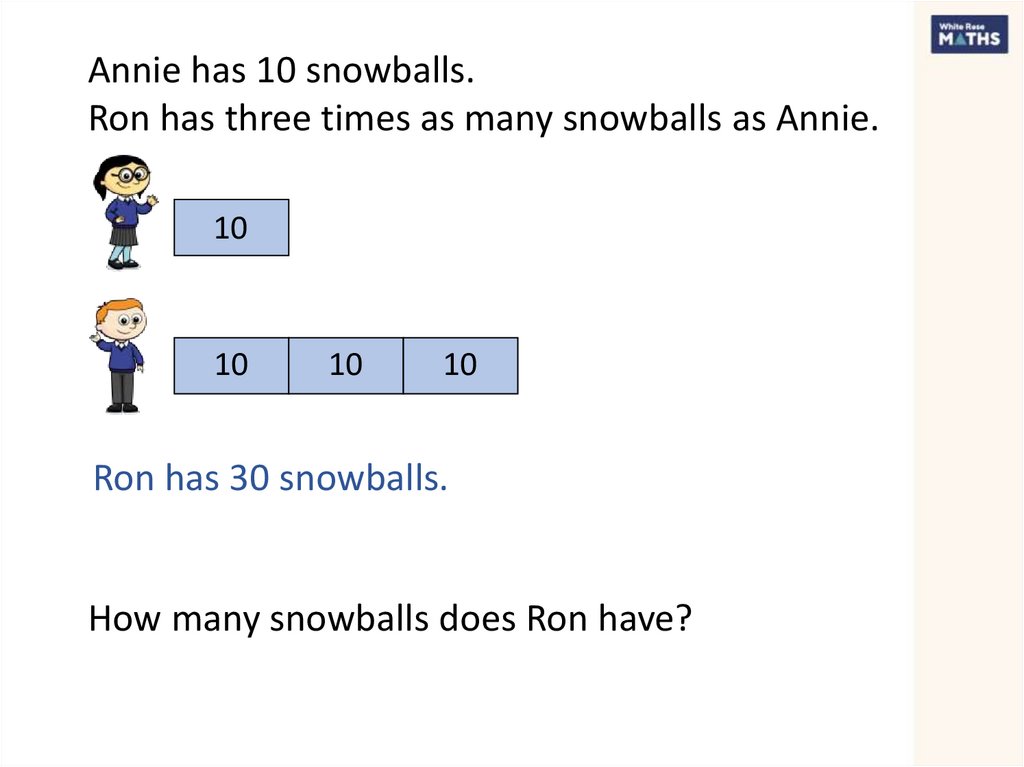Image resolution: width=1024 pixels, height=767 pixels.
Task: Click the text 'Annie has 10 snowballs.'
Action: tap(279, 72)
